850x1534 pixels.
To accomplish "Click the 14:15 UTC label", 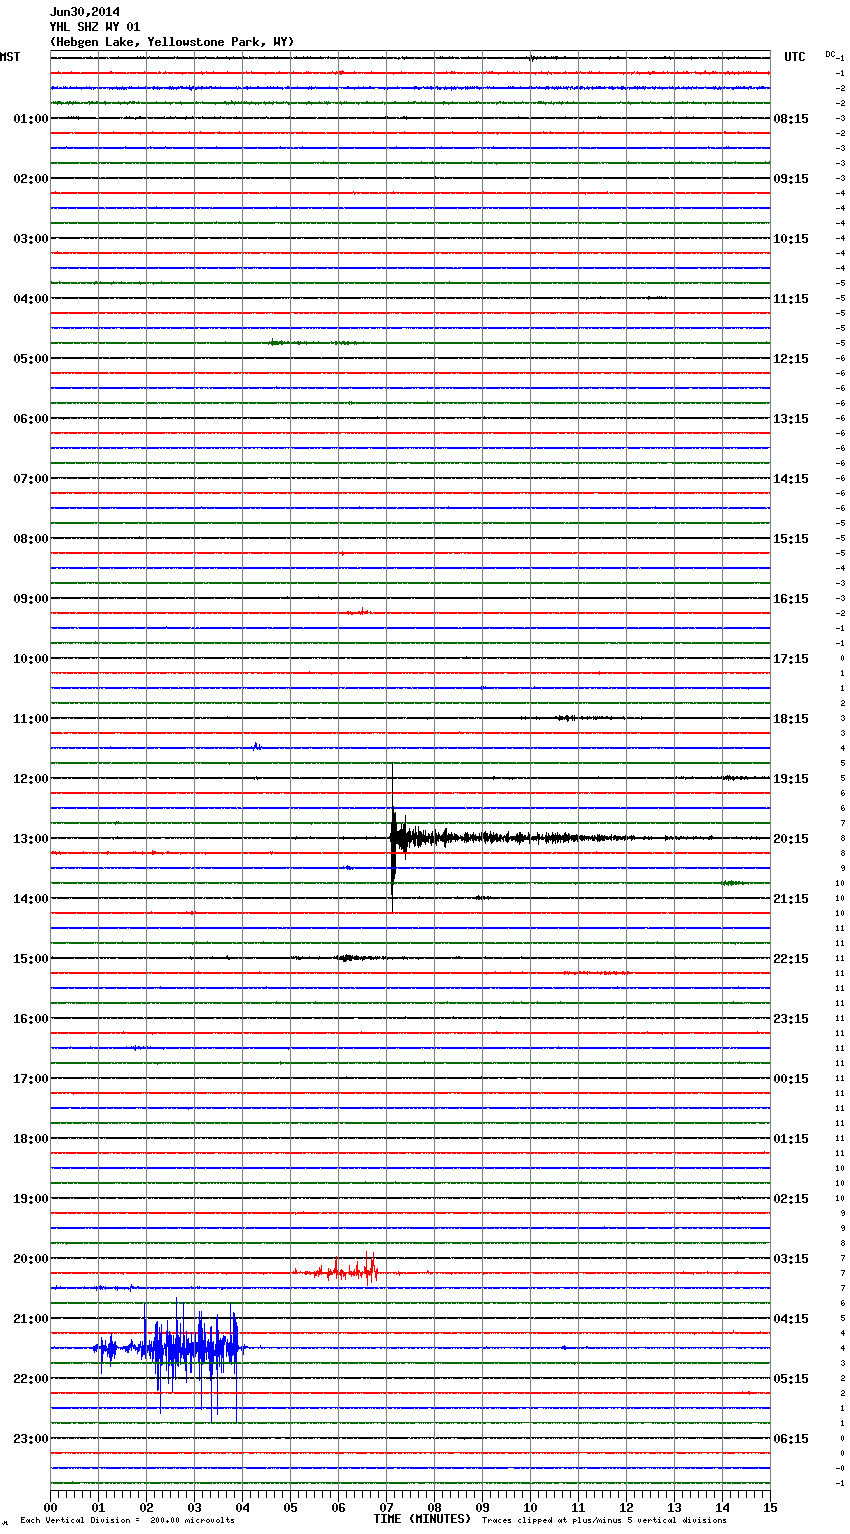I will [x=791, y=479].
